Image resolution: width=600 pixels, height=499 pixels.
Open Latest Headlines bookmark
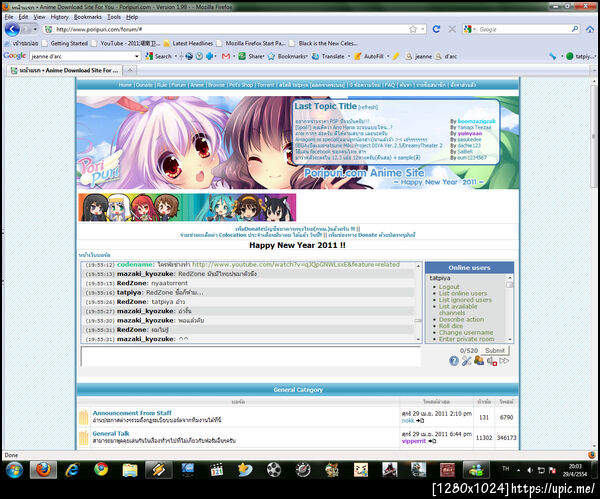click(188, 43)
